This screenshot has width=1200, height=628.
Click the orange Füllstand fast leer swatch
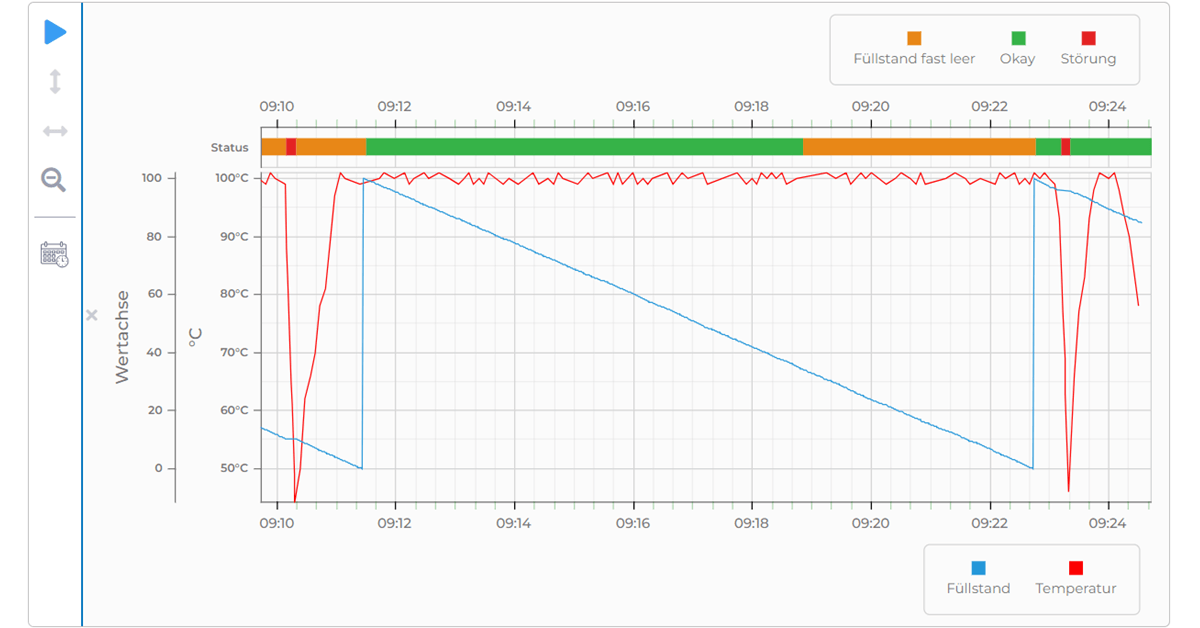pyautogui.click(x=914, y=38)
